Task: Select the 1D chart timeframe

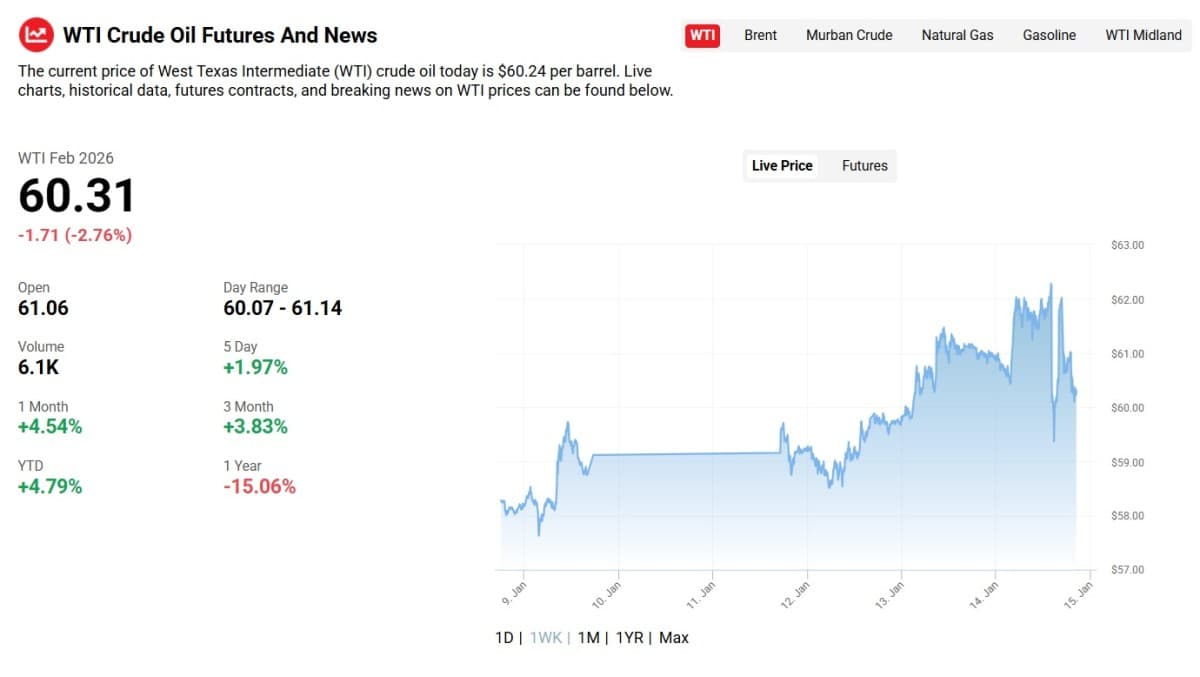Action: click(504, 637)
